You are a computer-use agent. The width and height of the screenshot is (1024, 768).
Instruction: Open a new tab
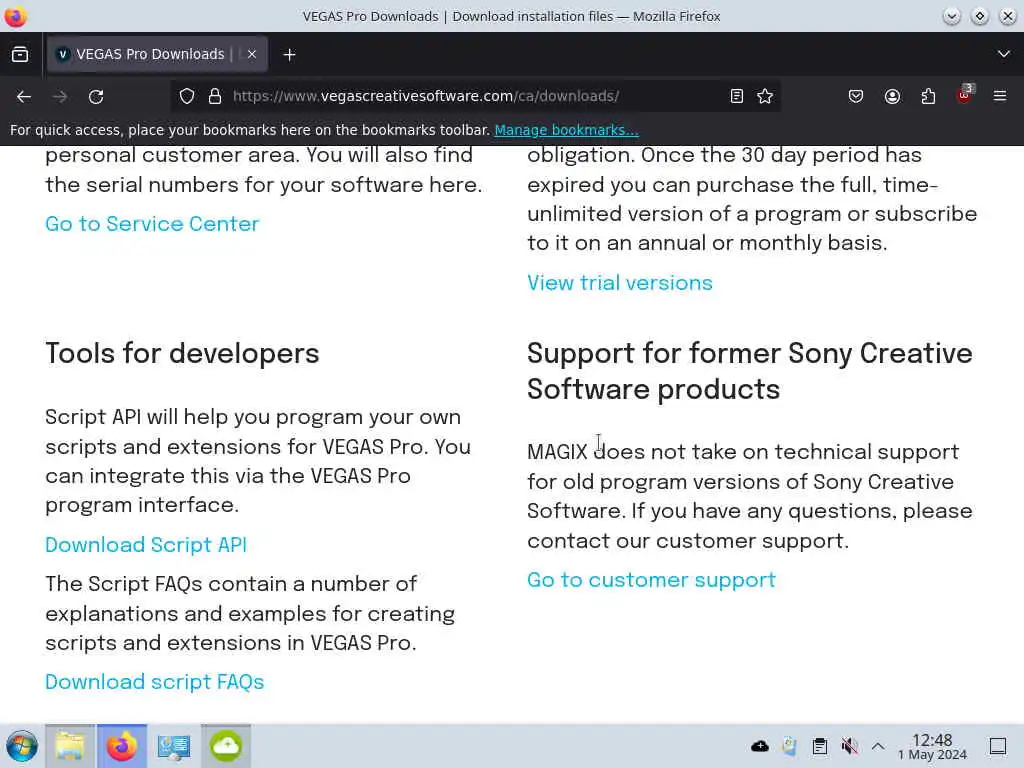tap(289, 55)
